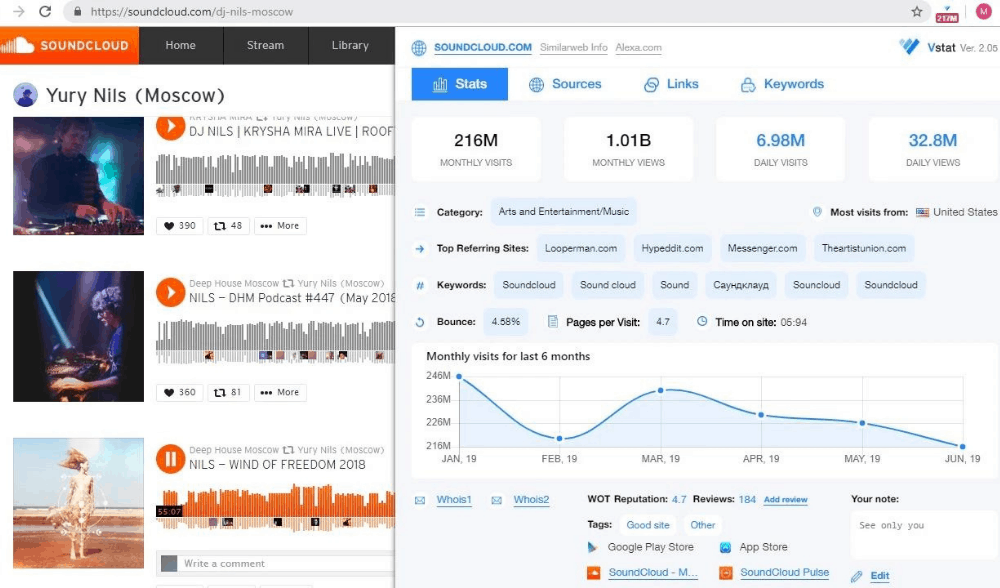Viewport: 1000px width, 588px height.
Task: Seek in the Wind of Freedom waveform
Action: pos(276,506)
